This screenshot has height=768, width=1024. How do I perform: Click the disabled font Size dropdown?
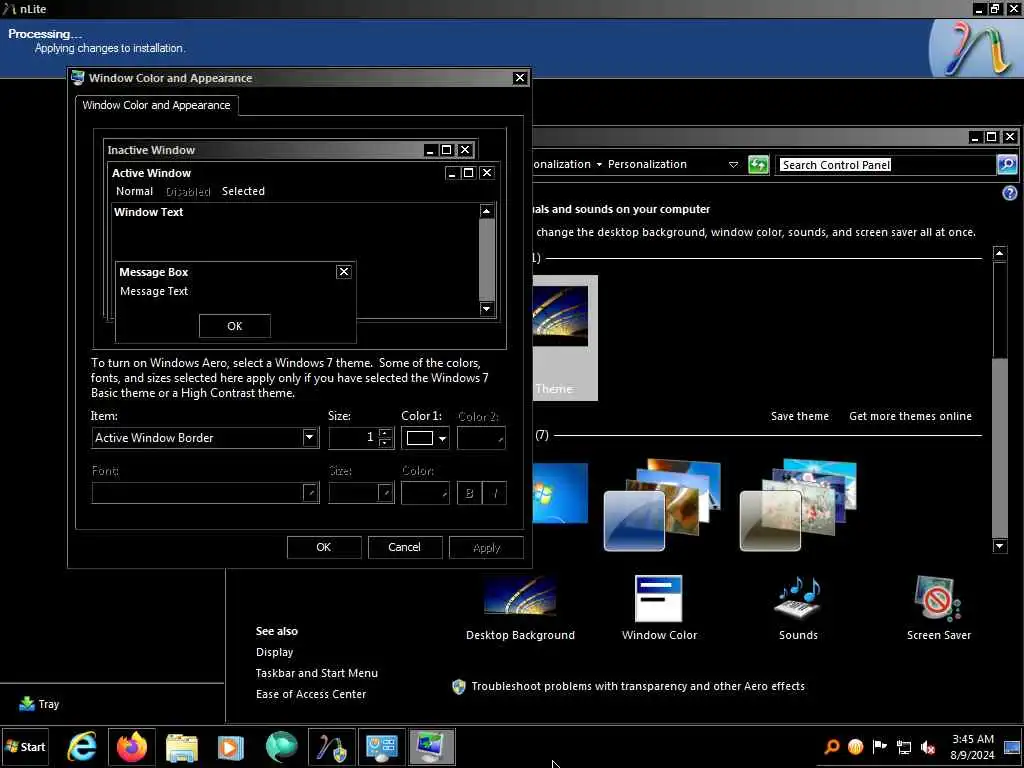[360, 493]
